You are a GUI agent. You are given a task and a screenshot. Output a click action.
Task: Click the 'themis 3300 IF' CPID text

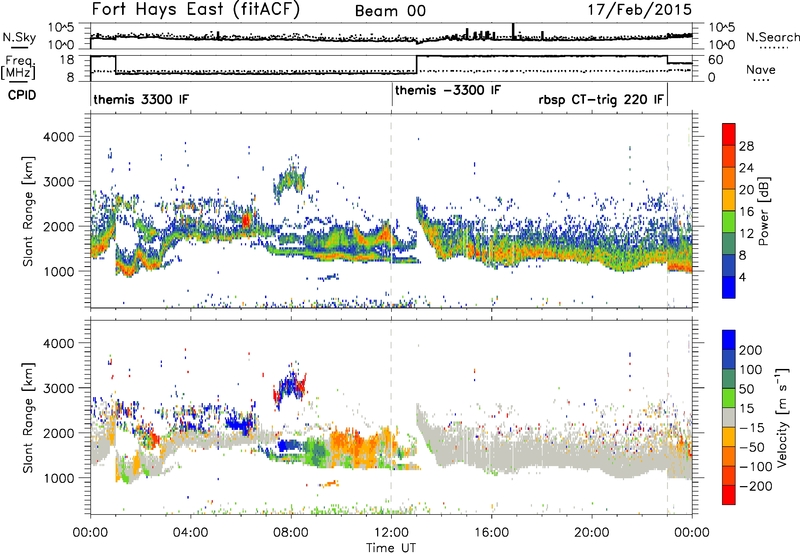coord(141,99)
